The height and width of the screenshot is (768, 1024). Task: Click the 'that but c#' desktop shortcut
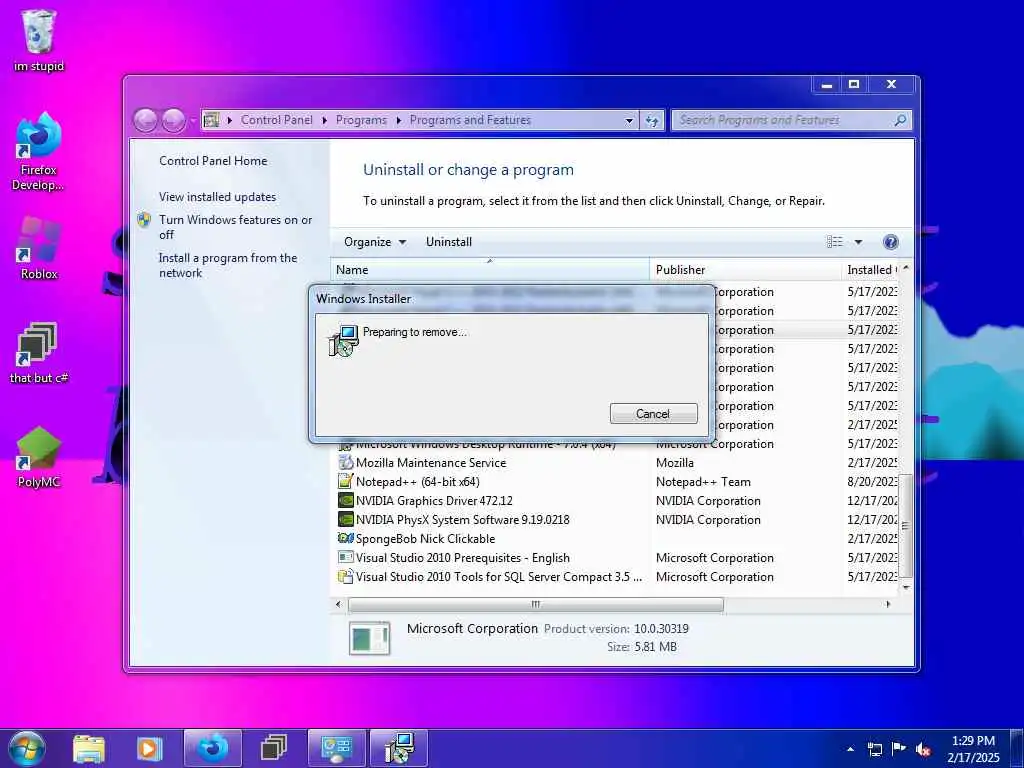pos(39,352)
